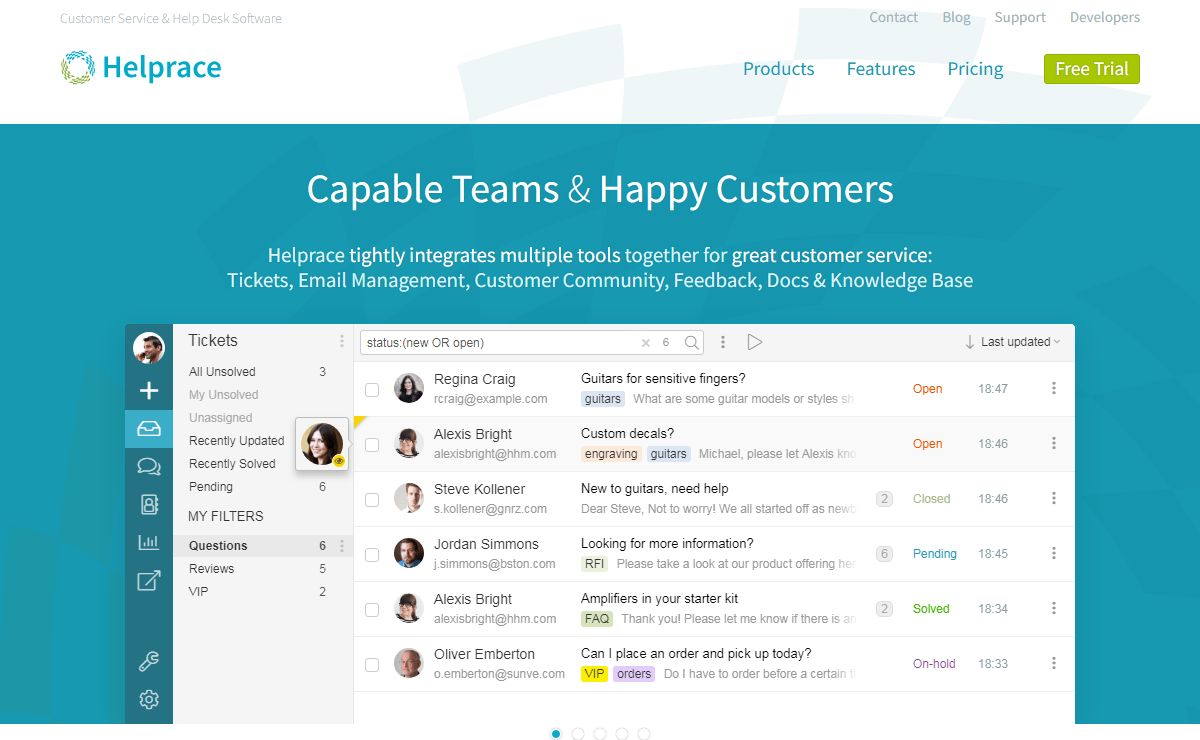
Task: Select Recently Updated tickets view
Action: (236, 441)
